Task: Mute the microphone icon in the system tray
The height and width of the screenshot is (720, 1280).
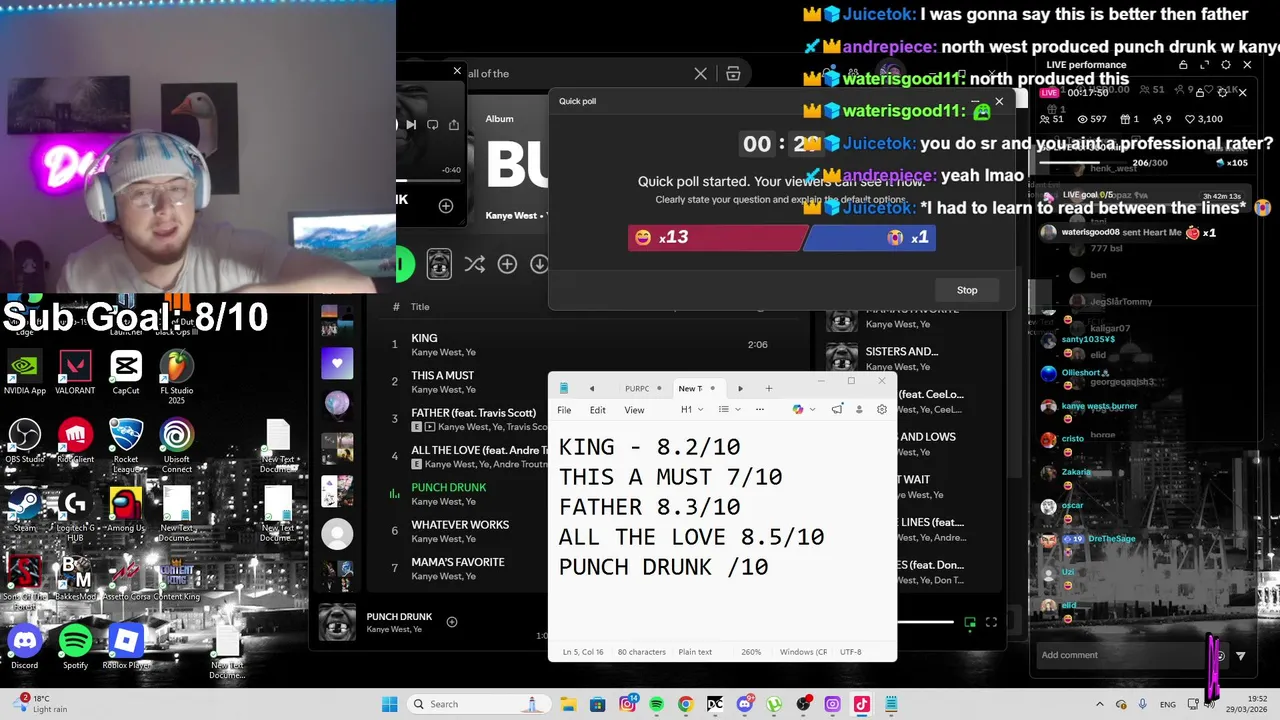Action: (1142, 704)
